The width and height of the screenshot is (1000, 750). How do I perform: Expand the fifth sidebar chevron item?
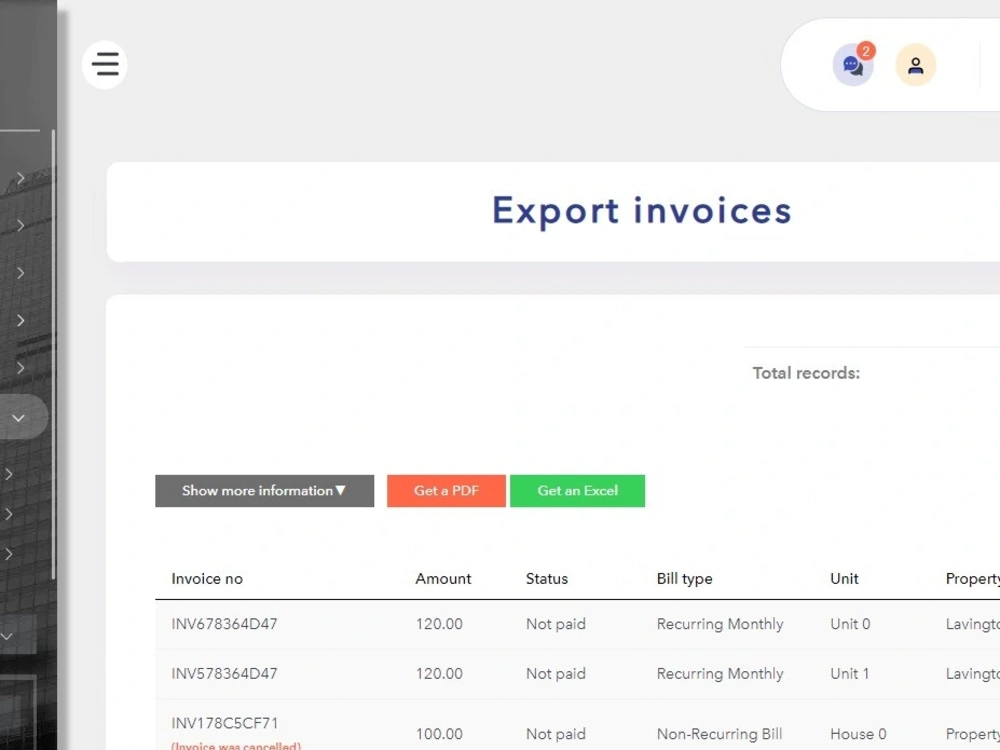click(20, 367)
